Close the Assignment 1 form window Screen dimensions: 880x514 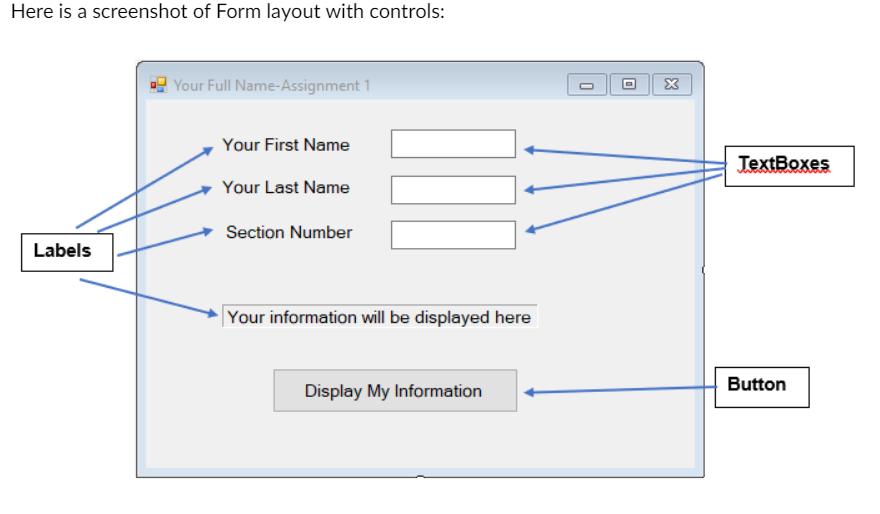click(672, 84)
